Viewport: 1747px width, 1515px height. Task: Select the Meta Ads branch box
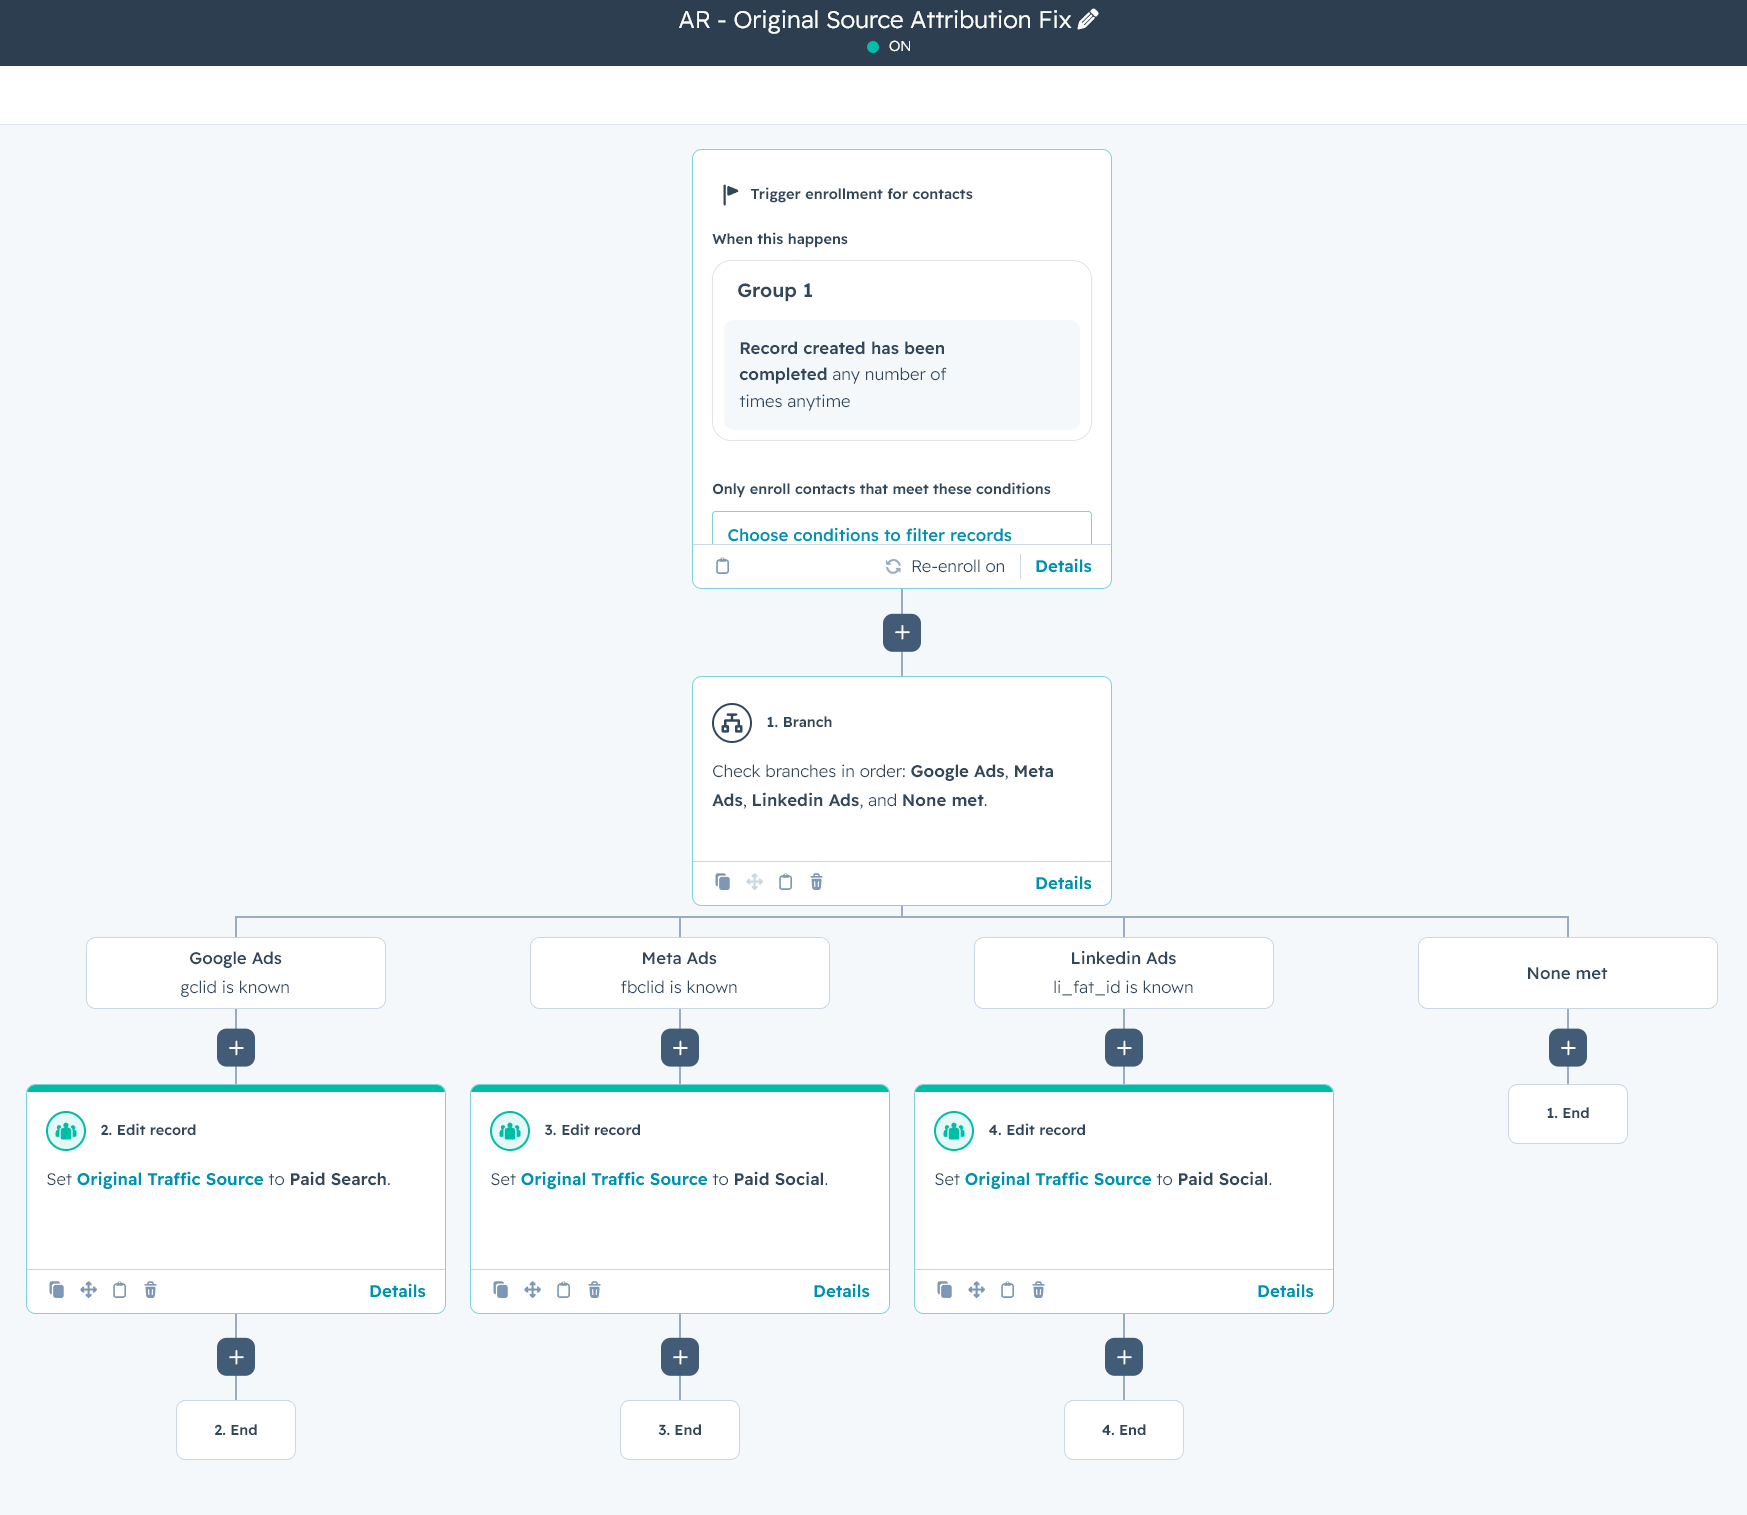click(680, 973)
